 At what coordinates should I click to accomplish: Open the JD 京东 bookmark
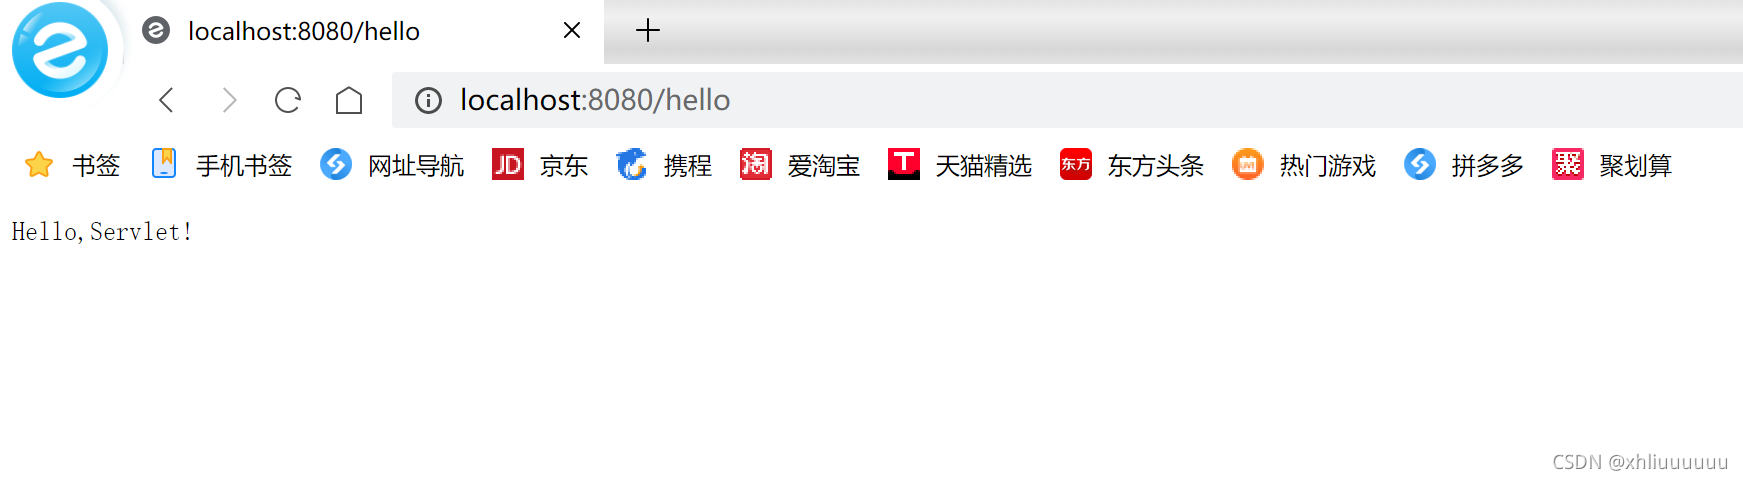point(540,165)
